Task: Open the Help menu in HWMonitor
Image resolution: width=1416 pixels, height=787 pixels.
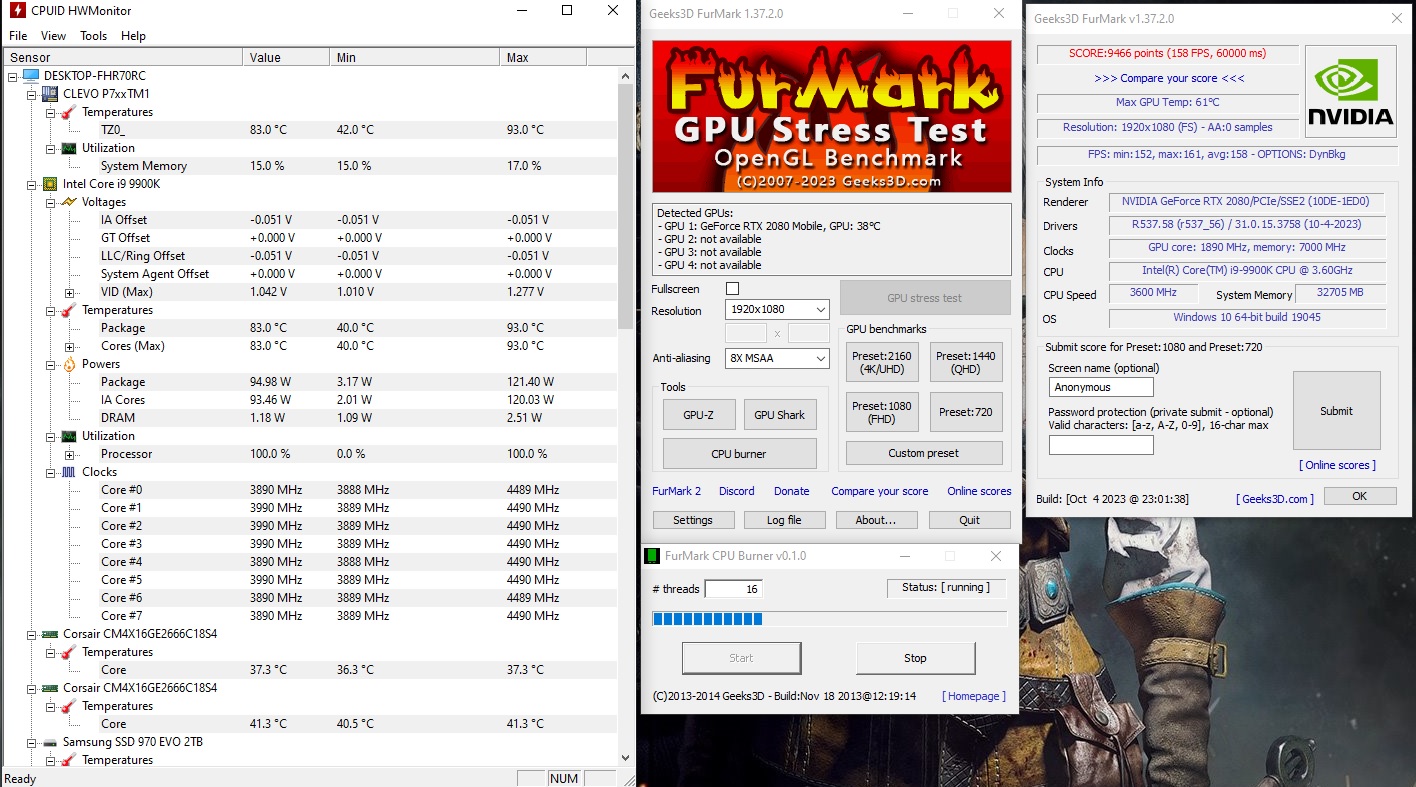Action: [x=133, y=36]
